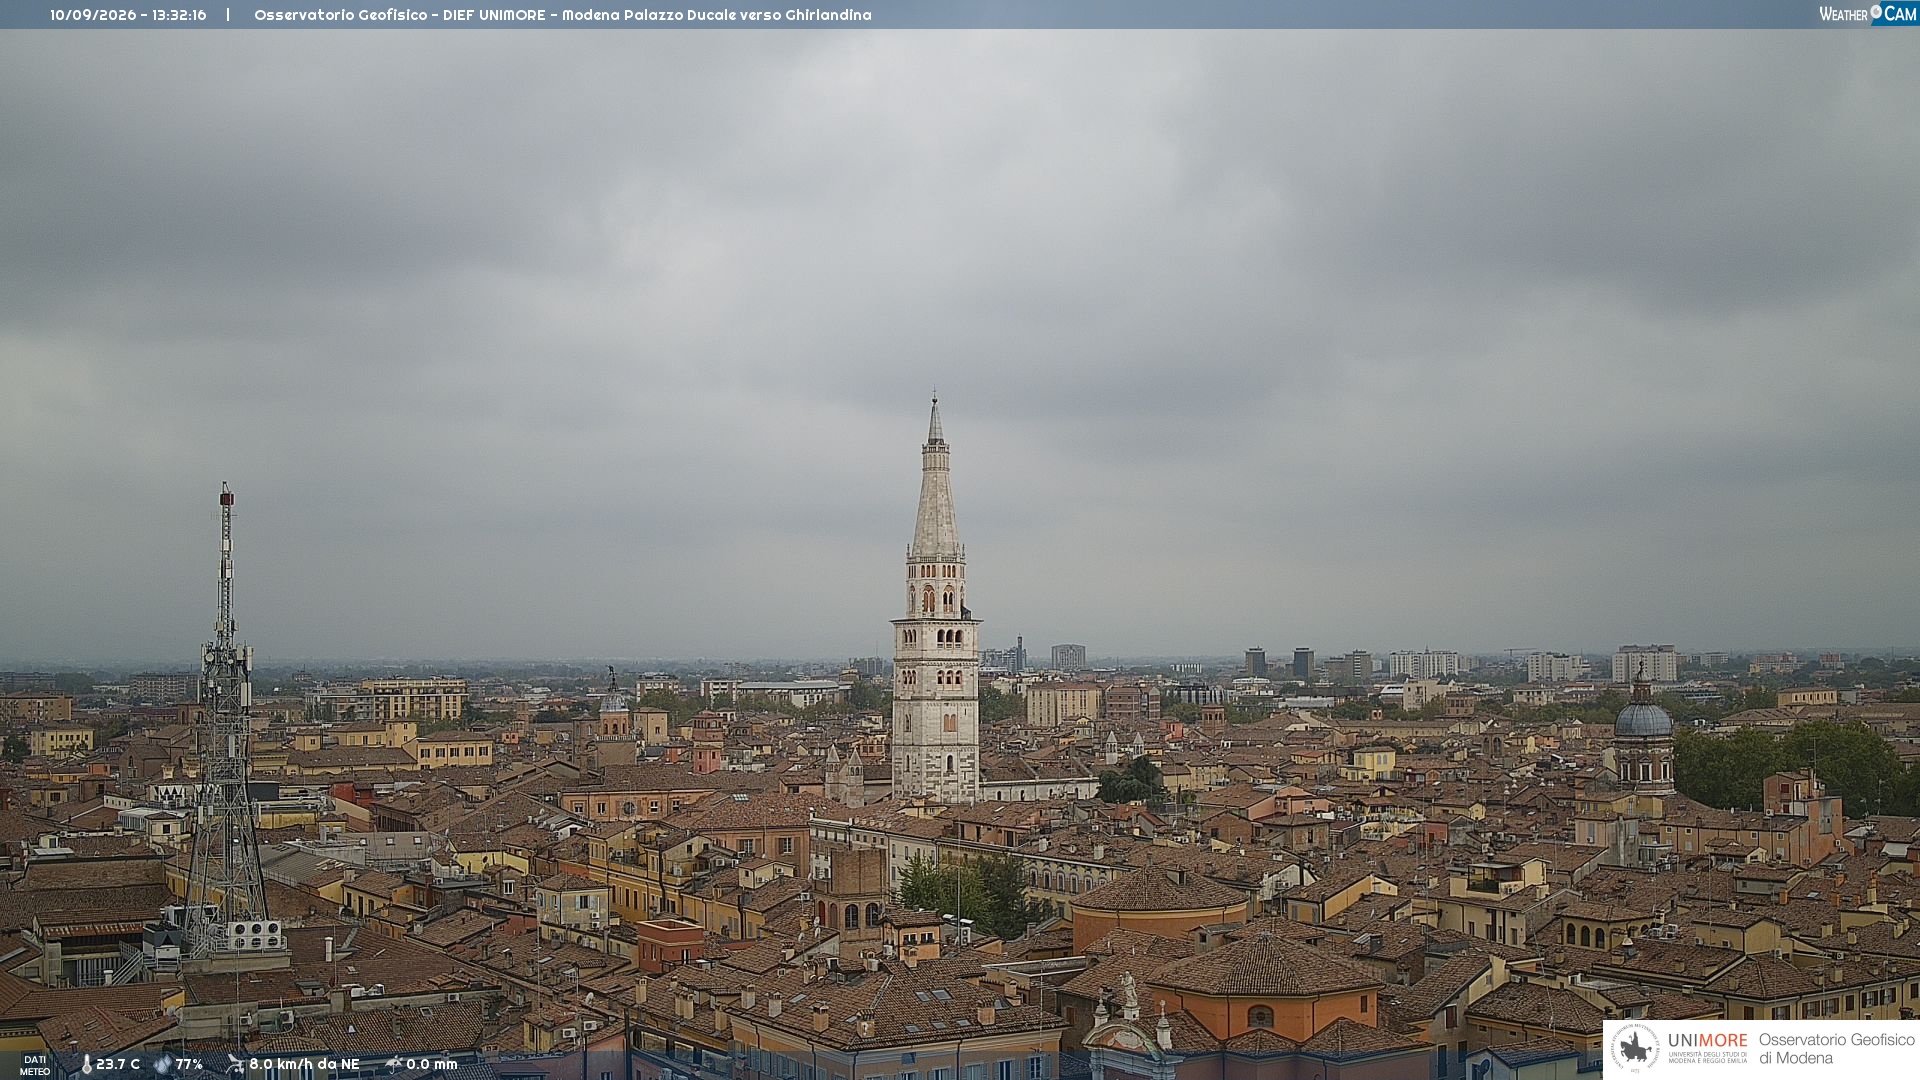Click the Osservatorio Geofisico di Modena text
This screenshot has height=1080, width=1920.
click(x=1836, y=1048)
